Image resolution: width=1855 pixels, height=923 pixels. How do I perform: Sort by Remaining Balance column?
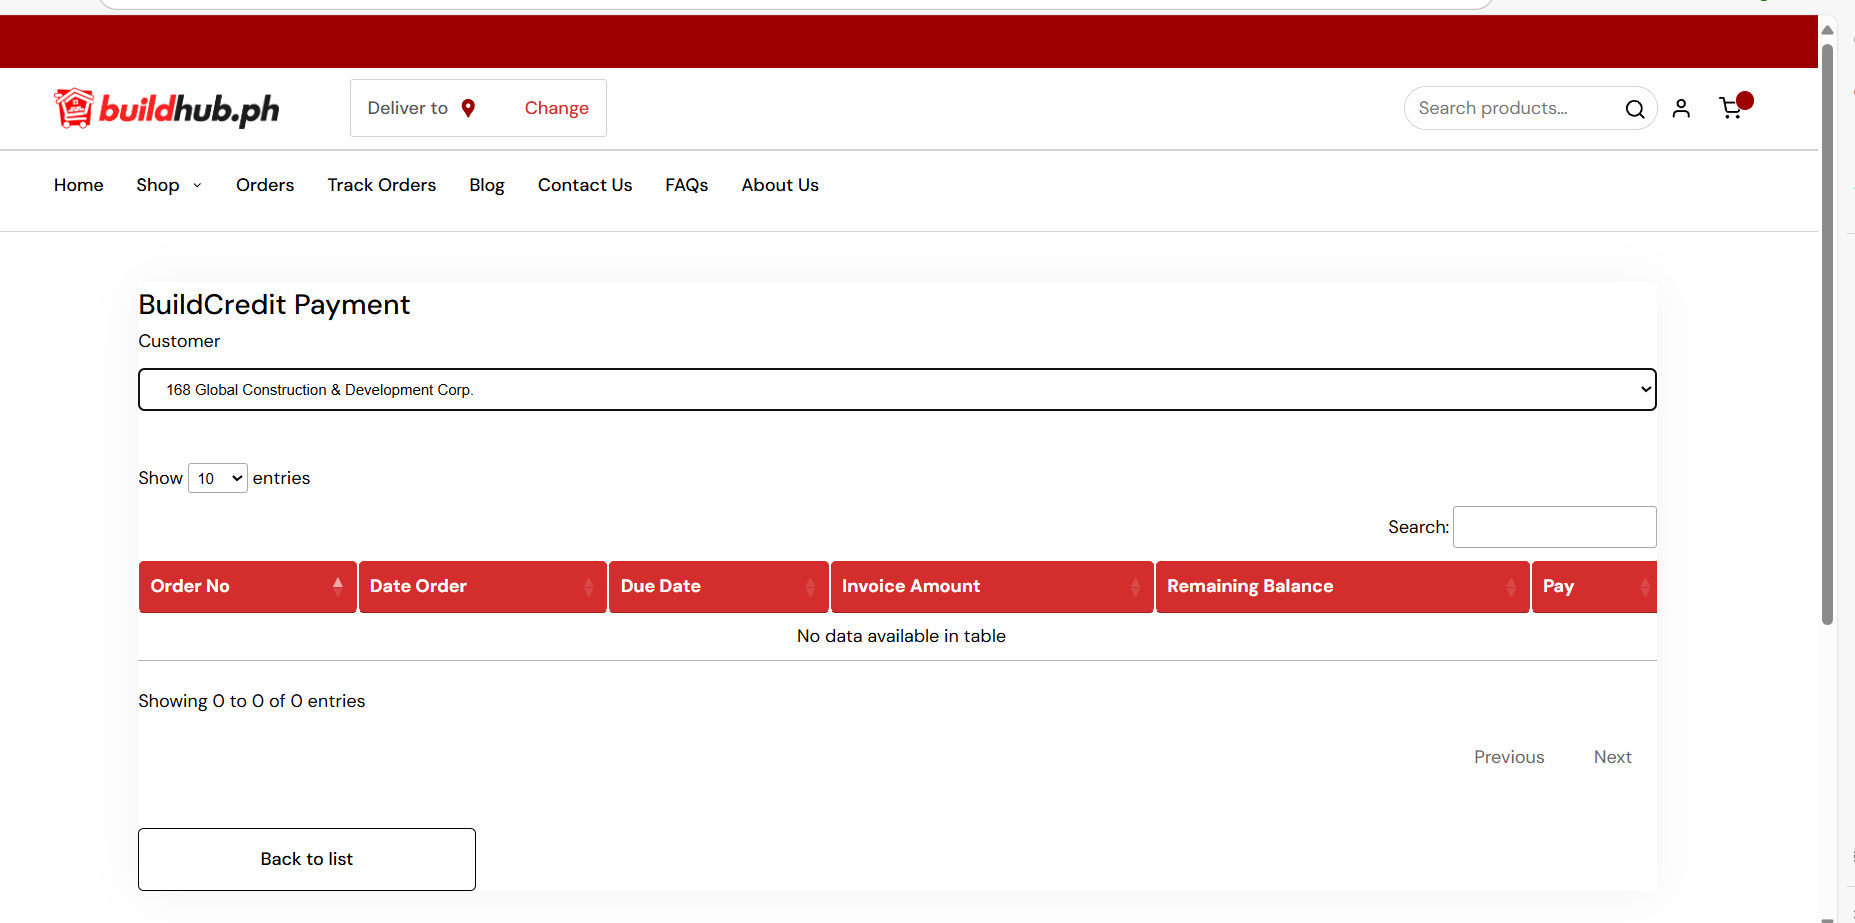tap(1341, 587)
